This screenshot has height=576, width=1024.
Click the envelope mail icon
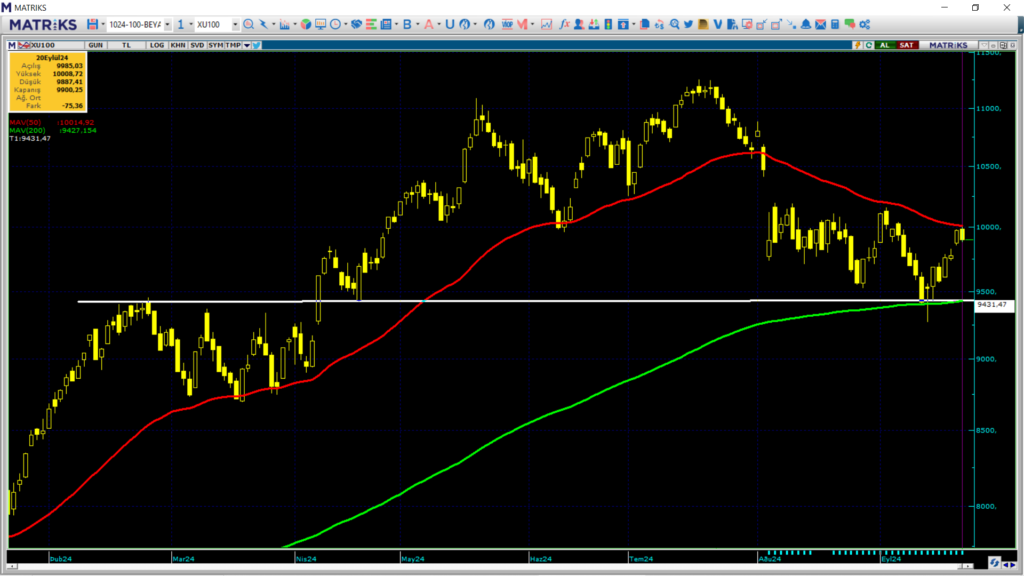point(820,24)
